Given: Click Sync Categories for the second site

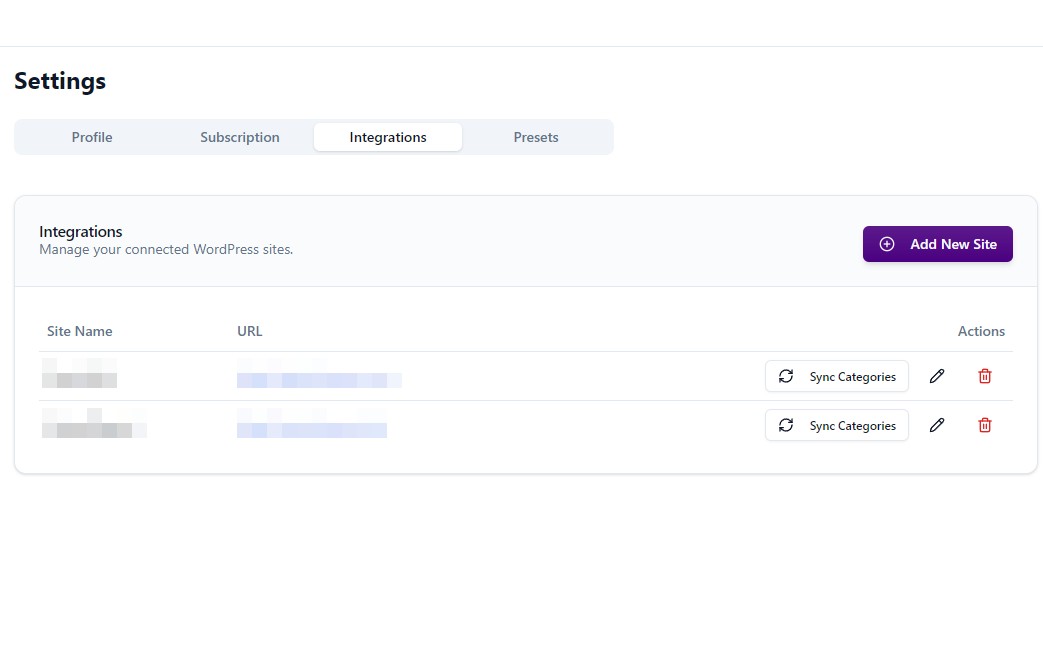Looking at the screenshot, I should click(837, 425).
